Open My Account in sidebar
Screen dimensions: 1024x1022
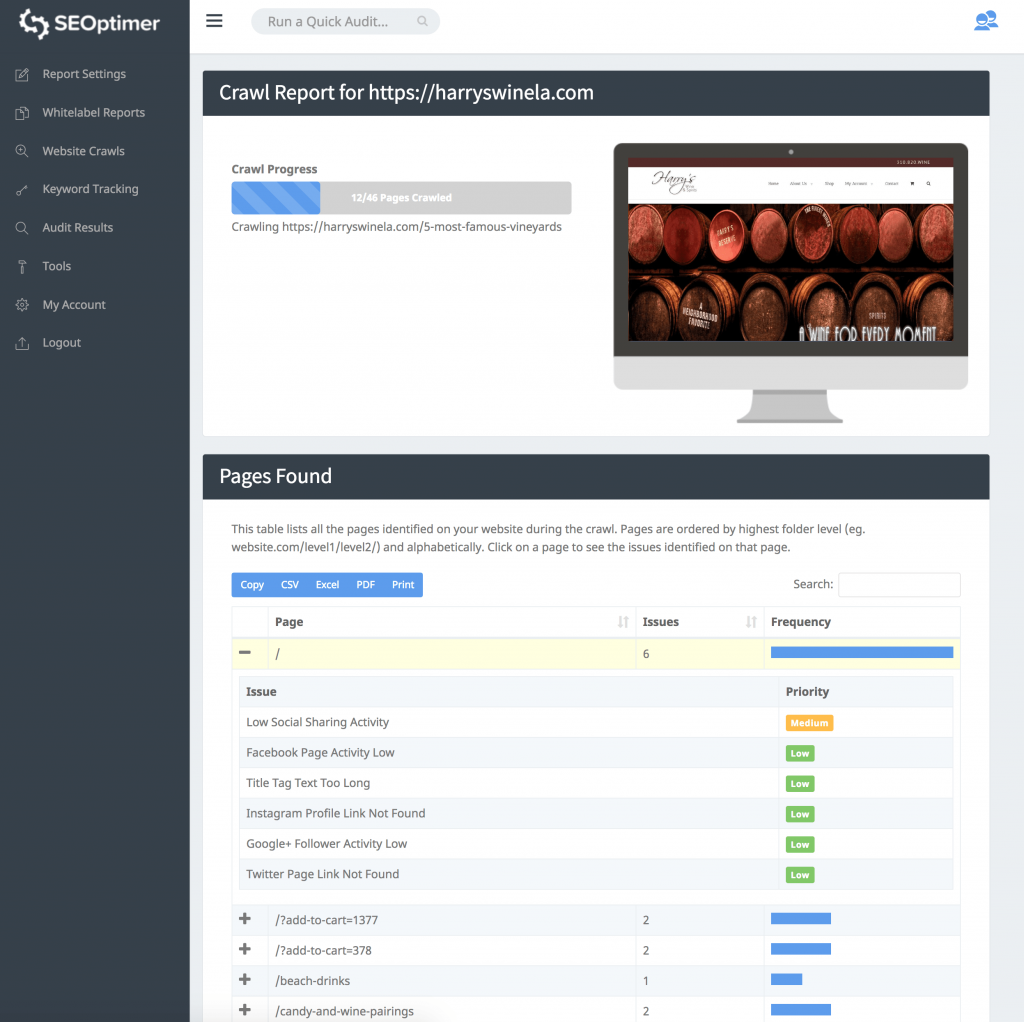[x=73, y=305]
